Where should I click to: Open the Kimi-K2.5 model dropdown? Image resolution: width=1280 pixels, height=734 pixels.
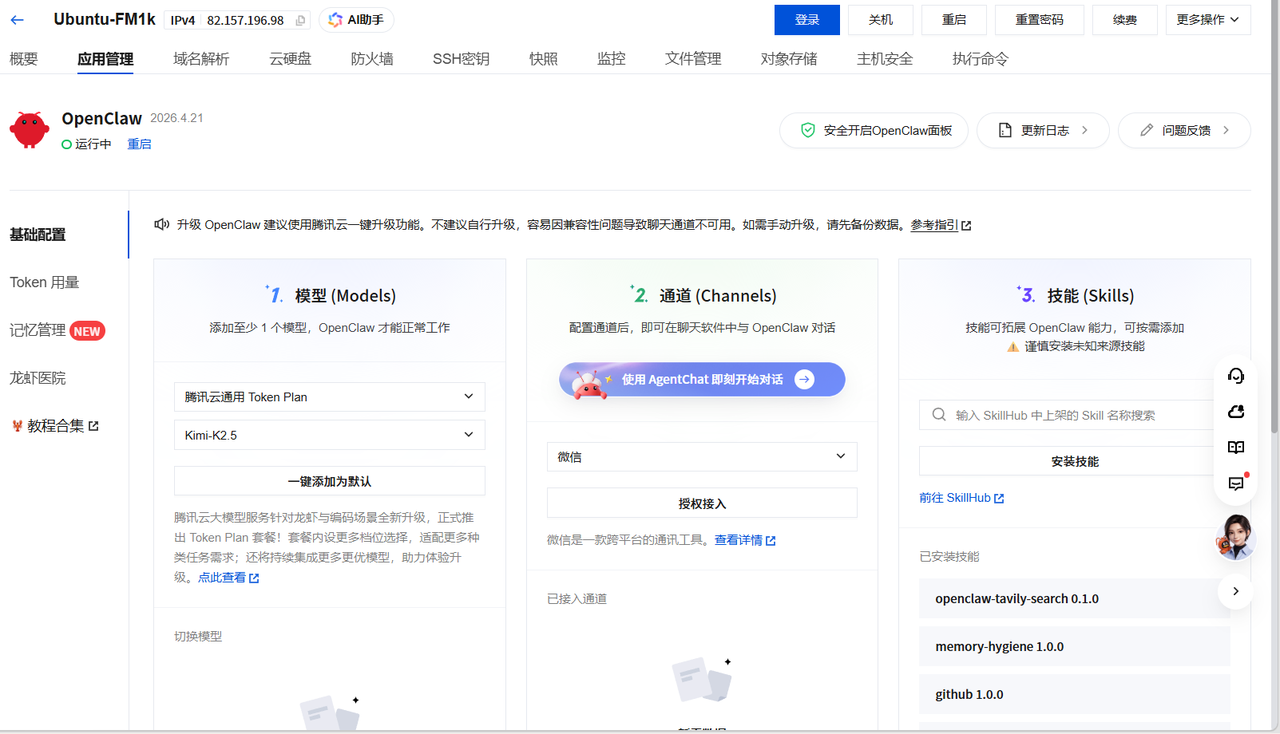[329, 435]
